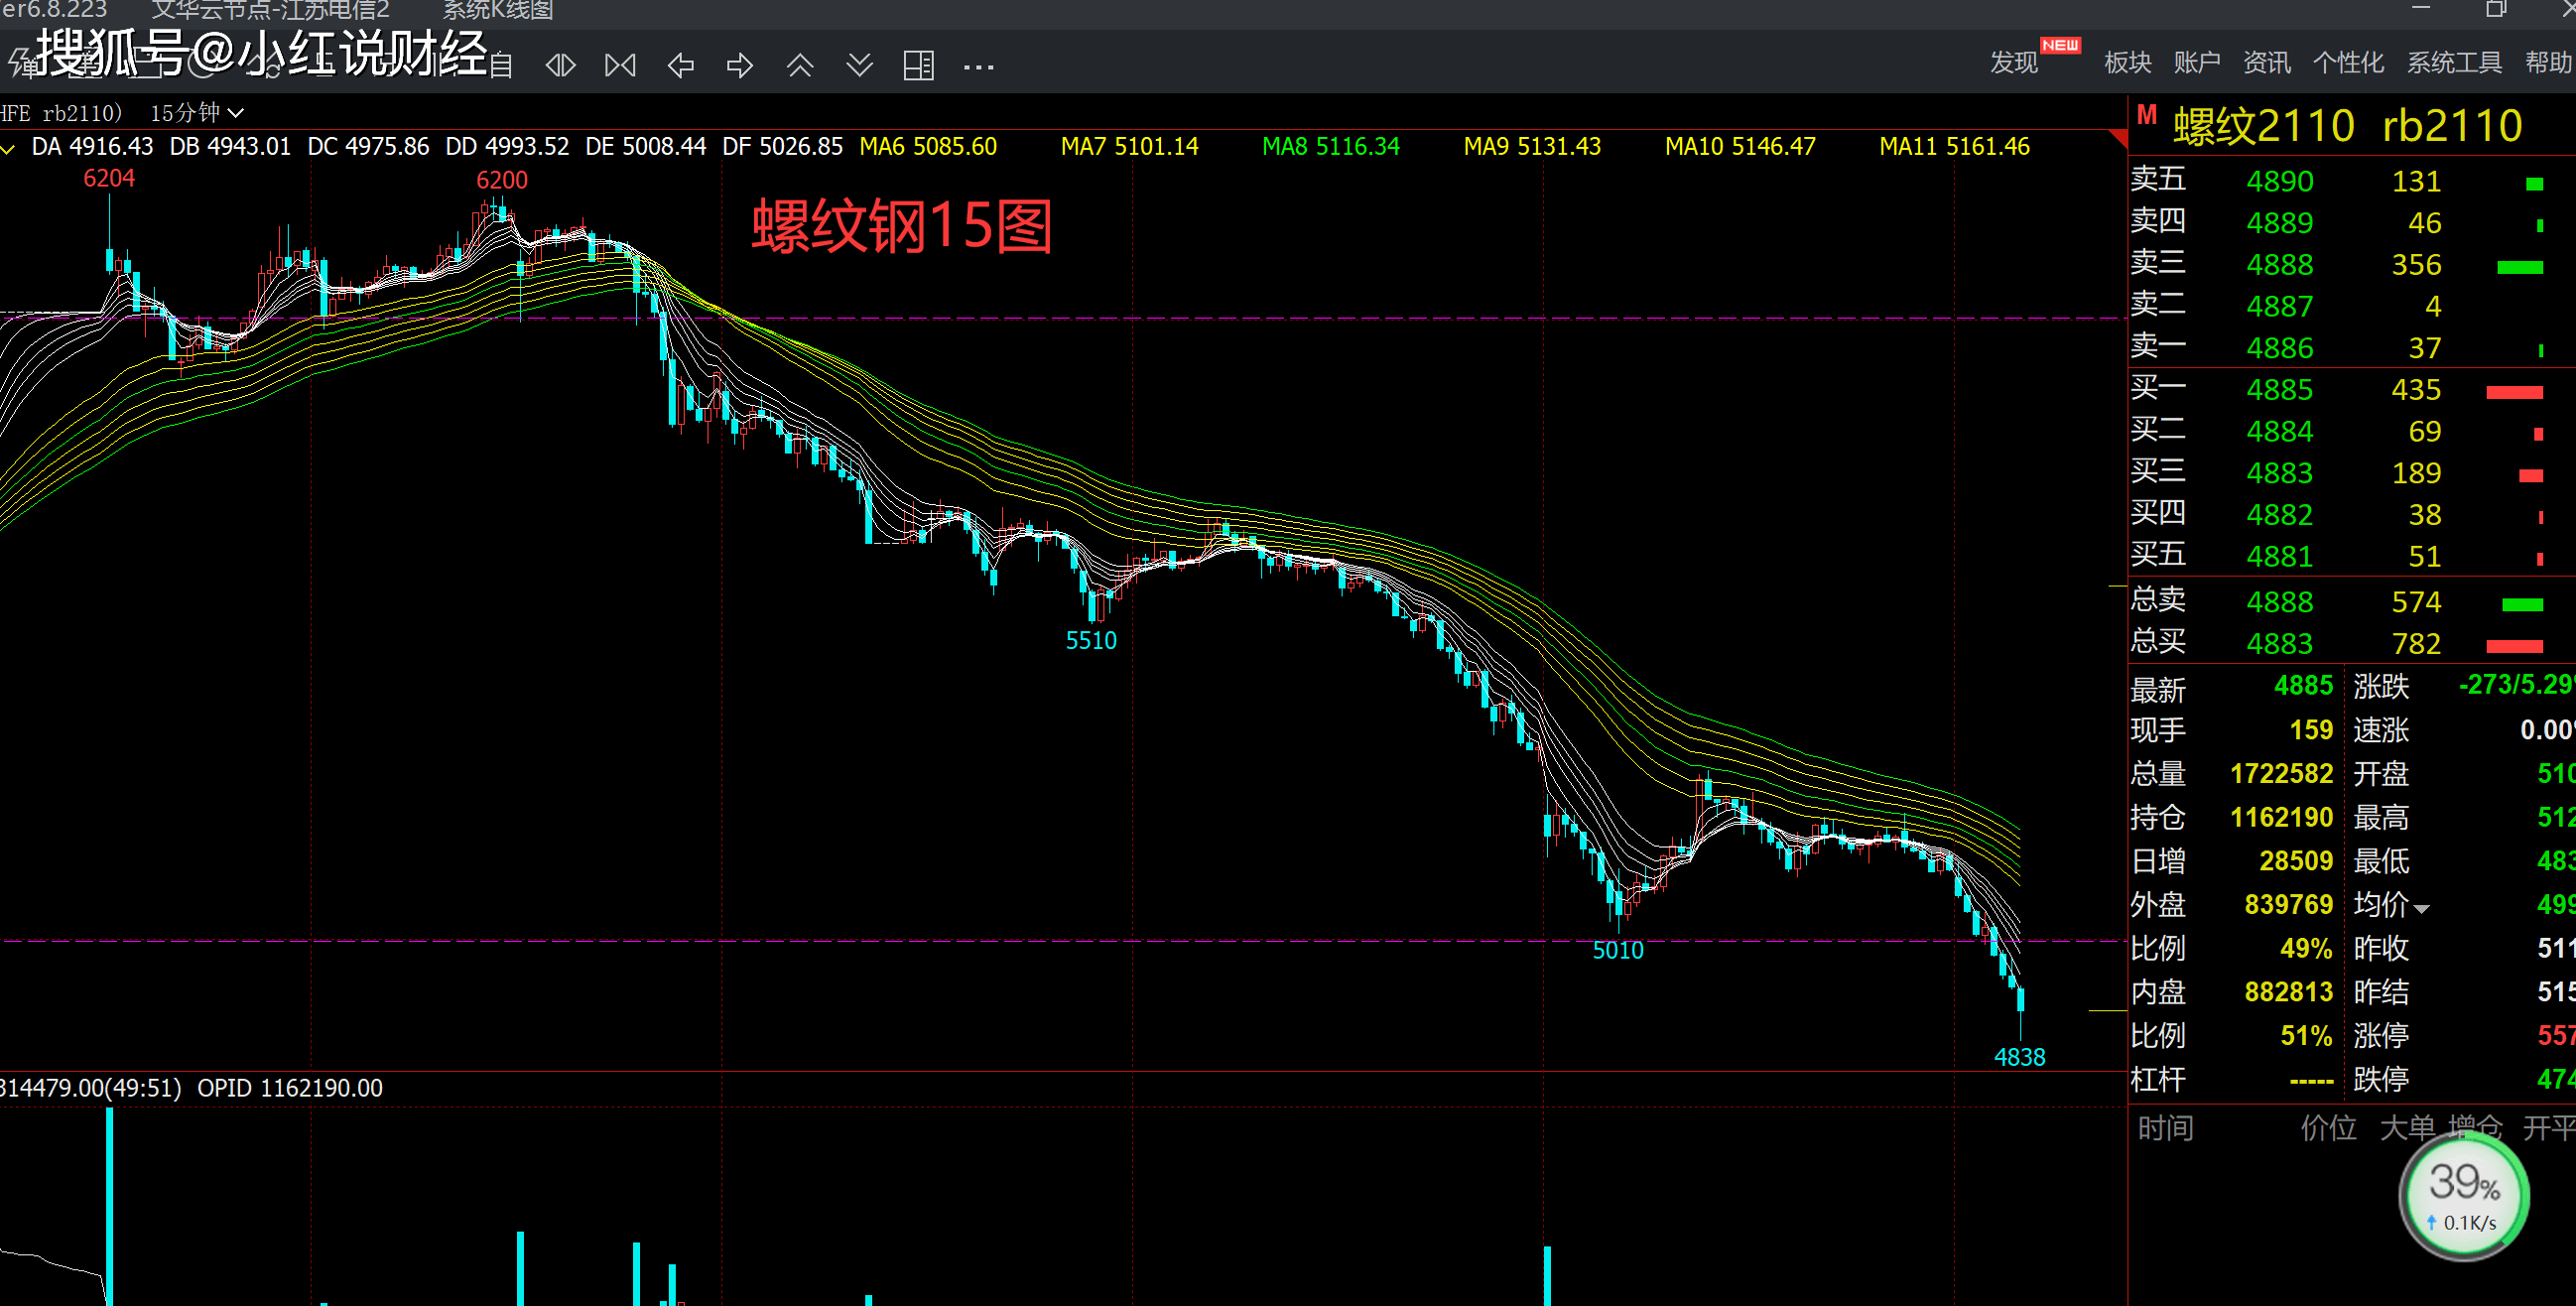Screen dimensions: 2576x1306
Task: Open the 板块 menu
Action: point(2127,62)
